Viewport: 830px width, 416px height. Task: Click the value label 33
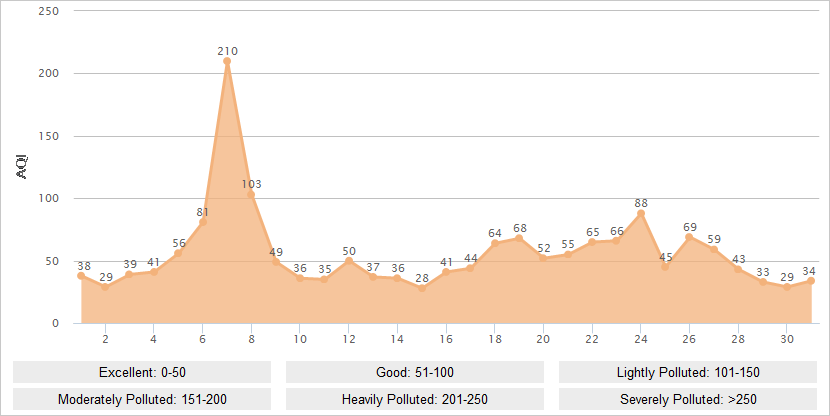pos(763,273)
